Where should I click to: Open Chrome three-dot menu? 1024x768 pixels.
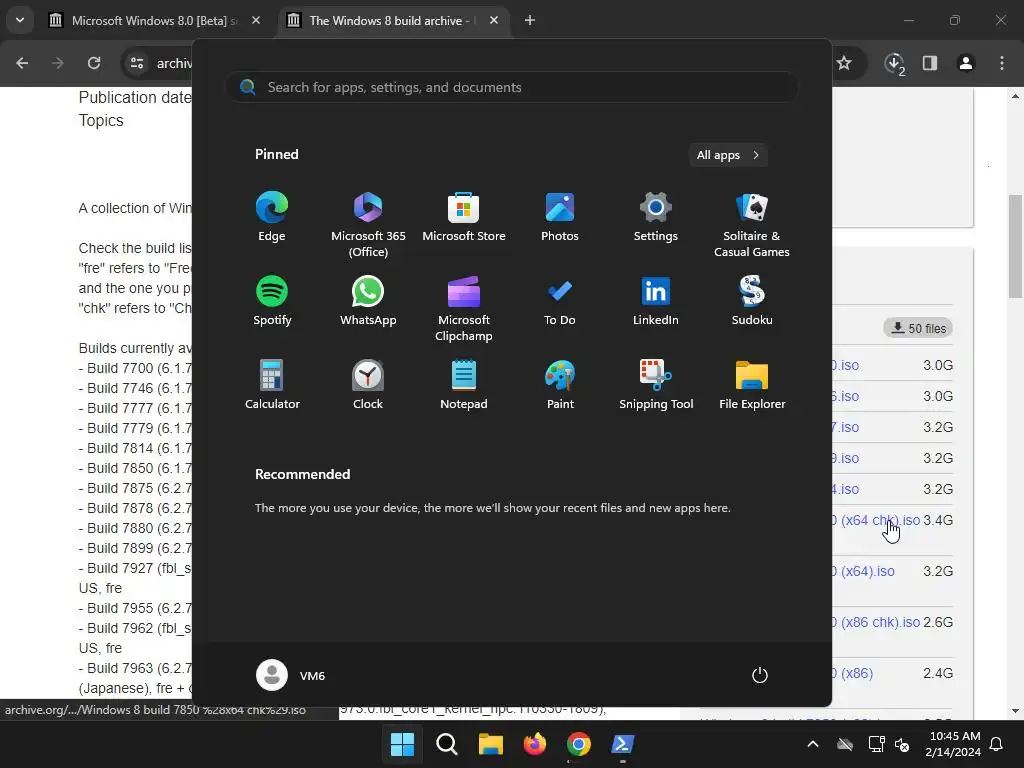tap(1002, 63)
